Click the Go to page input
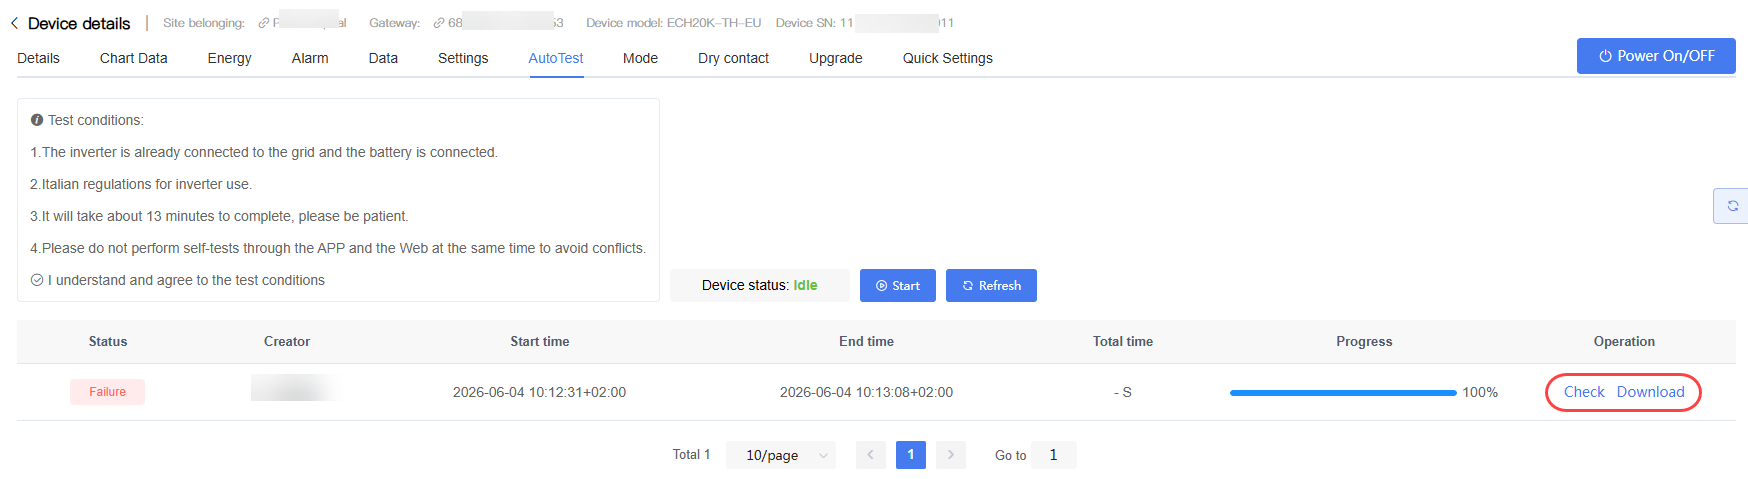1748x479 pixels. coord(1053,455)
